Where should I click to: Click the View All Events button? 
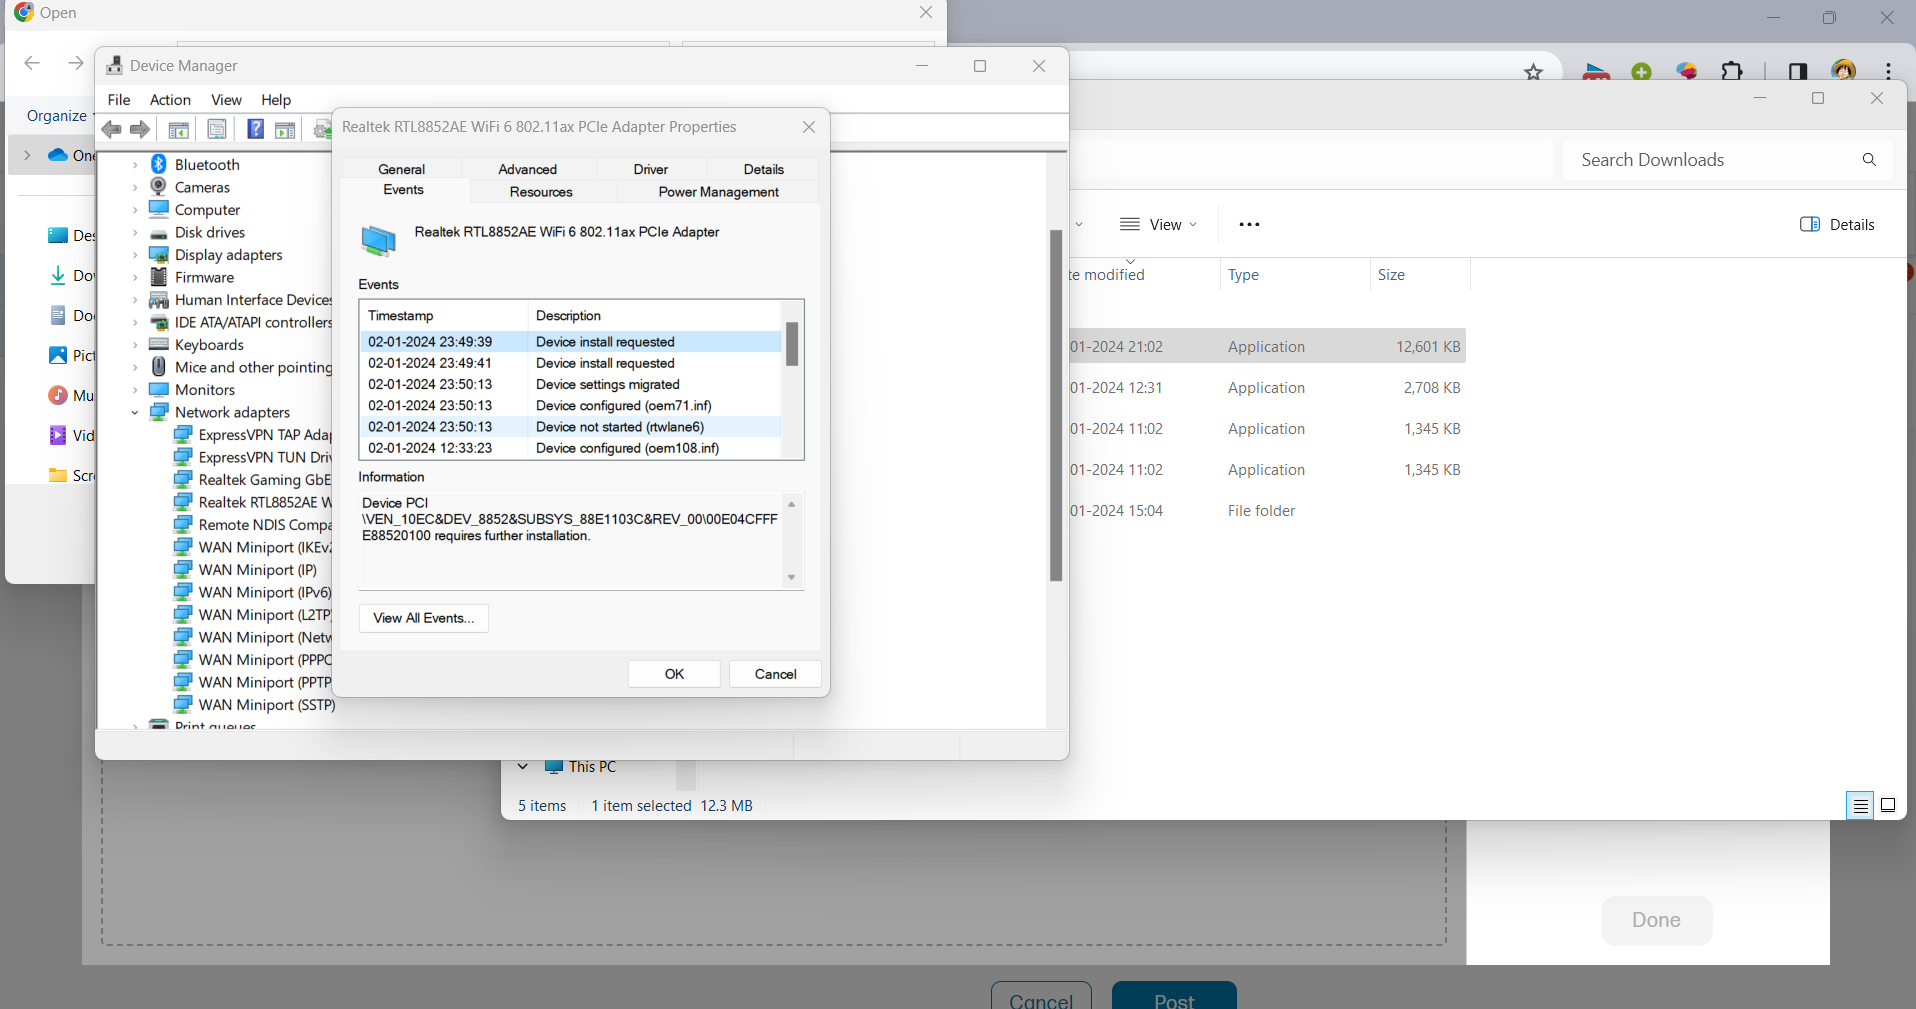[423, 618]
